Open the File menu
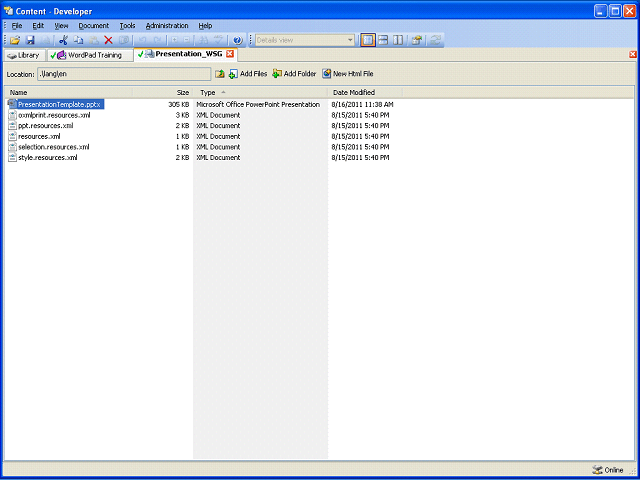640x480 pixels. click(x=17, y=26)
